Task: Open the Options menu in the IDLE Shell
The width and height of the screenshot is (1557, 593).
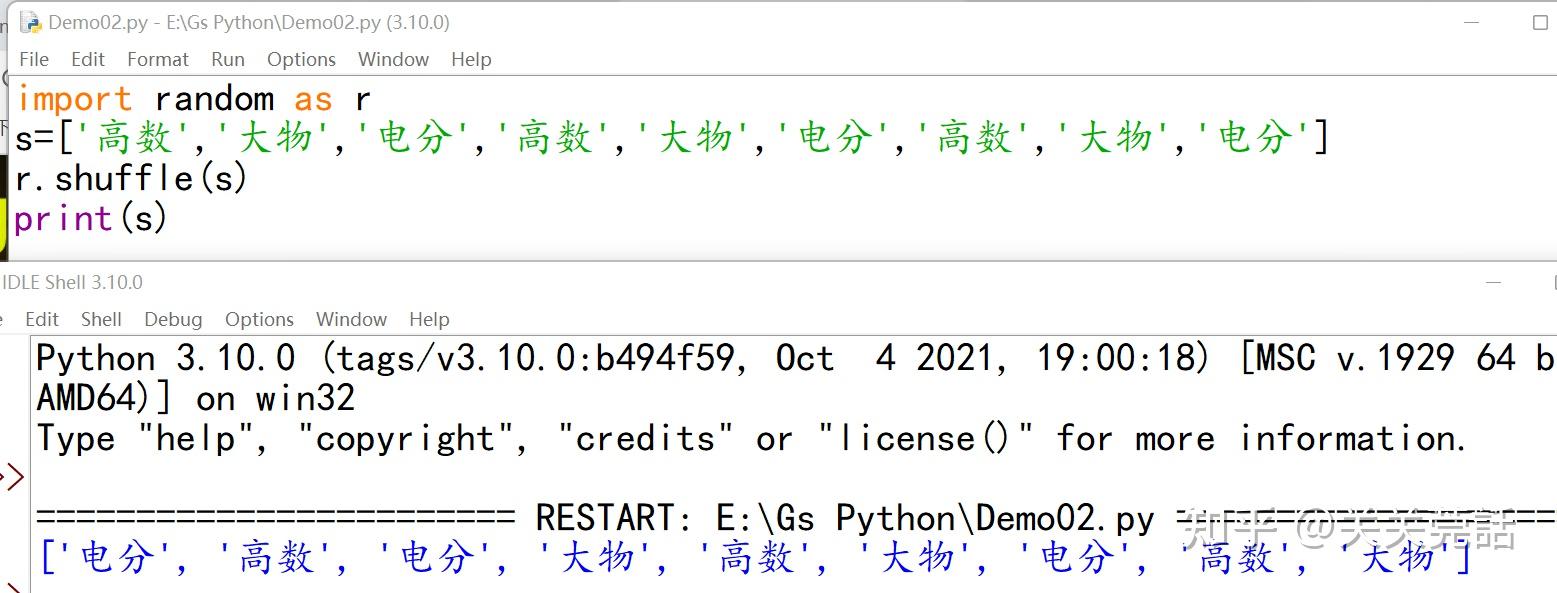Action: click(259, 319)
